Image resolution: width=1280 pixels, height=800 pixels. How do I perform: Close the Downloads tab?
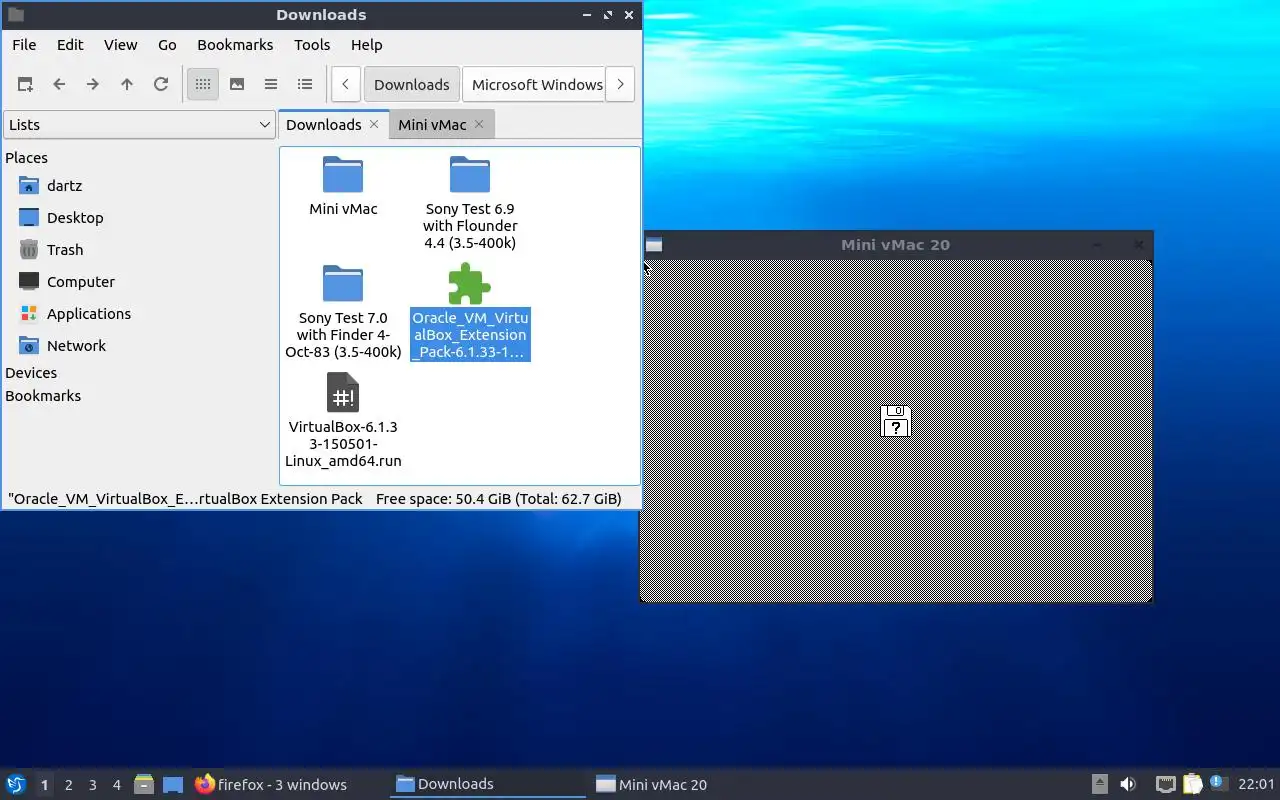[x=374, y=124]
